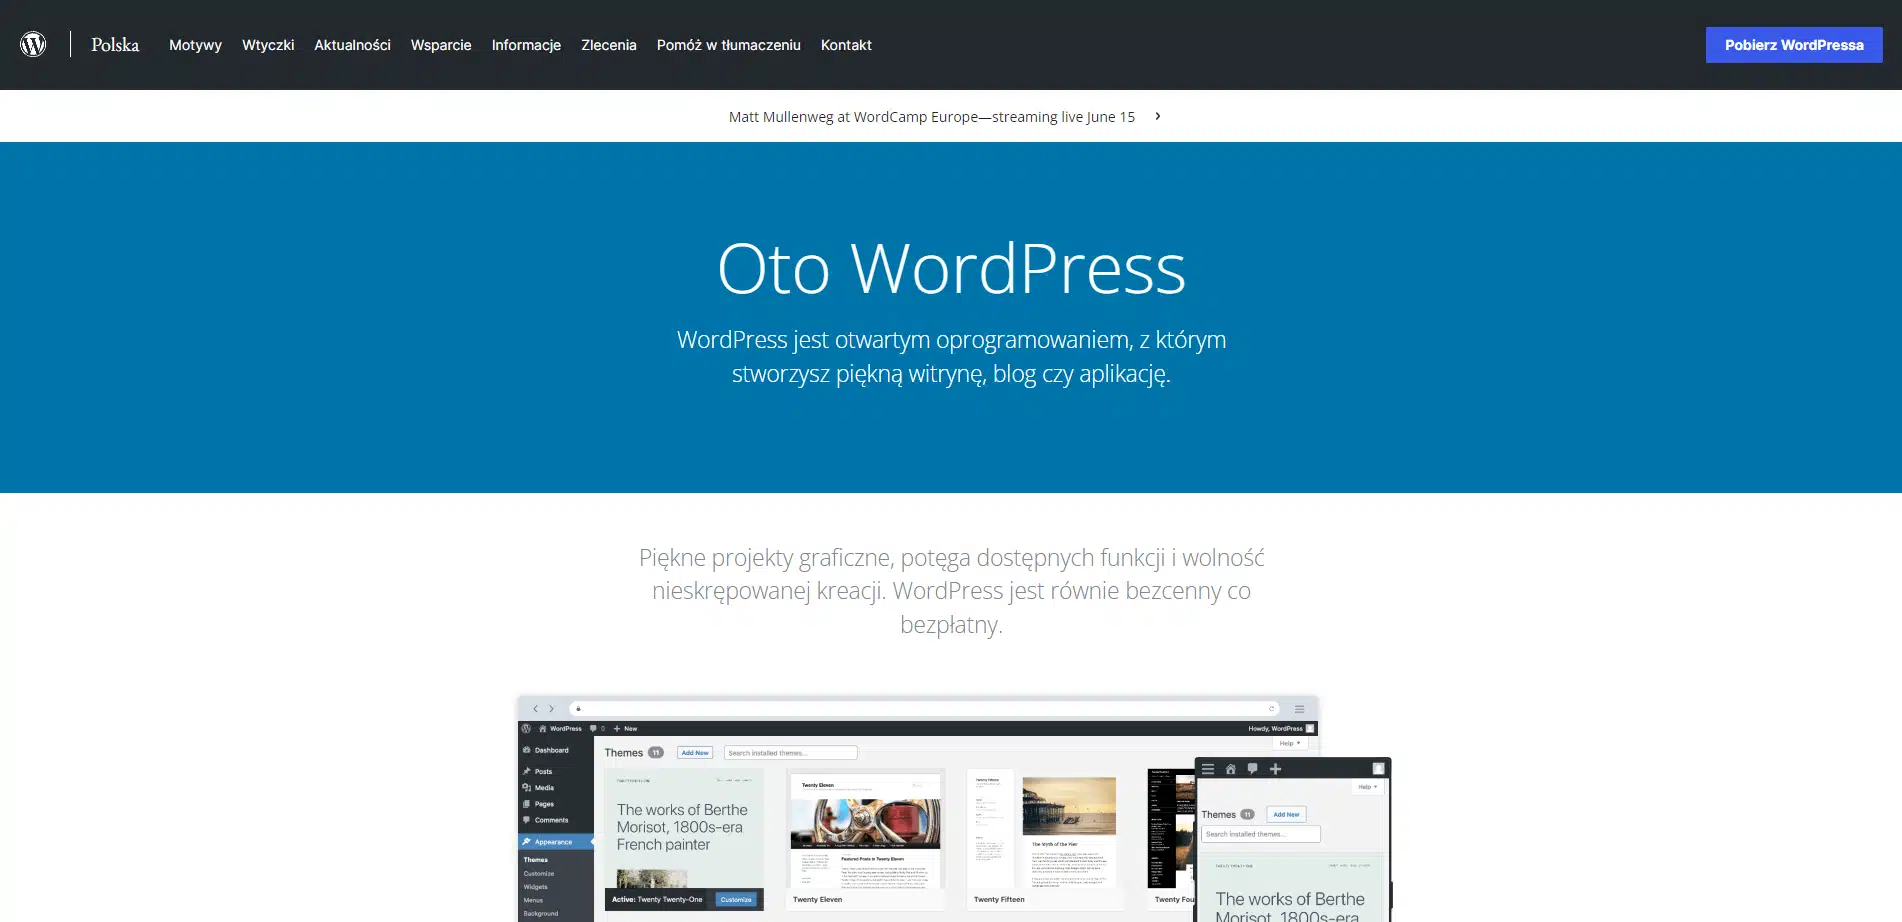Open the Zlecenia menu item
This screenshot has width=1902, height=922.
pyautogui.click(x=609, y=45)
